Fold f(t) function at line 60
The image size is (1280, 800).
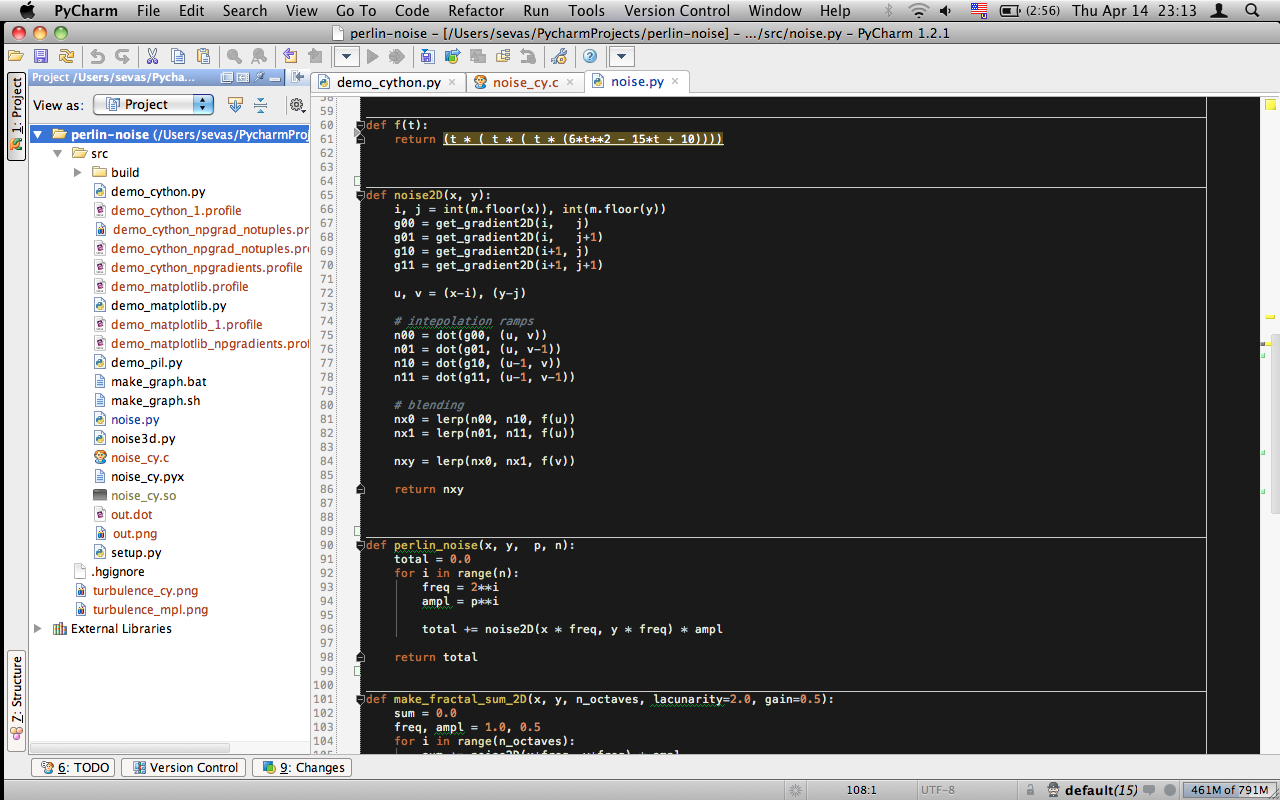click(x=359, y=125)
